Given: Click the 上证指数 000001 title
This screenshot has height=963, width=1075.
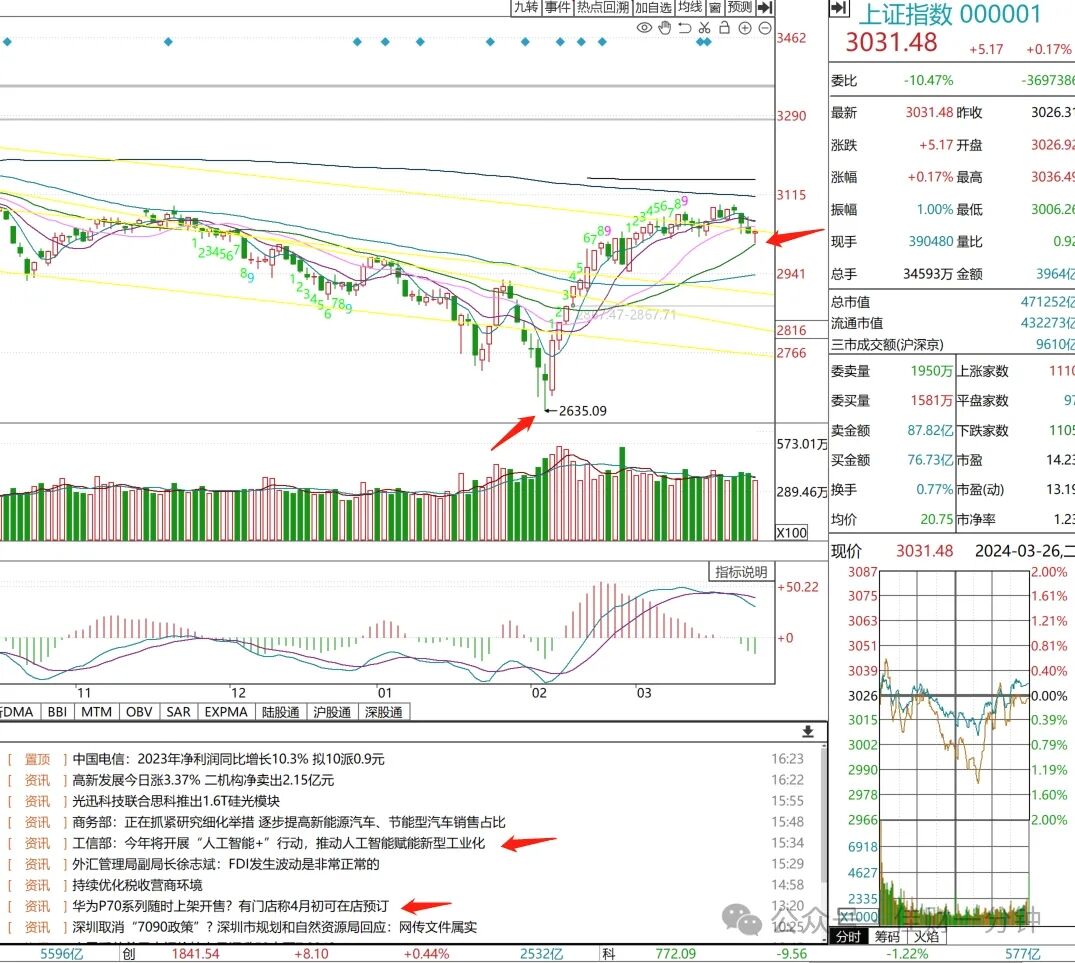Looking at the screenshot, I should [950, 14].
